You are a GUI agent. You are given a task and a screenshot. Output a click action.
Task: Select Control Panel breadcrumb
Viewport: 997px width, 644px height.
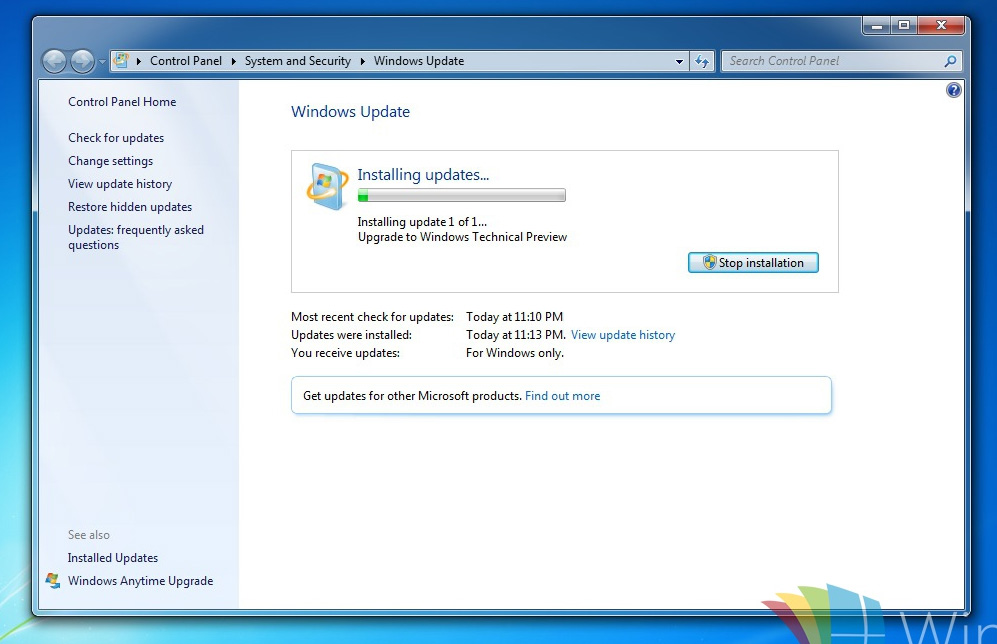186,61
